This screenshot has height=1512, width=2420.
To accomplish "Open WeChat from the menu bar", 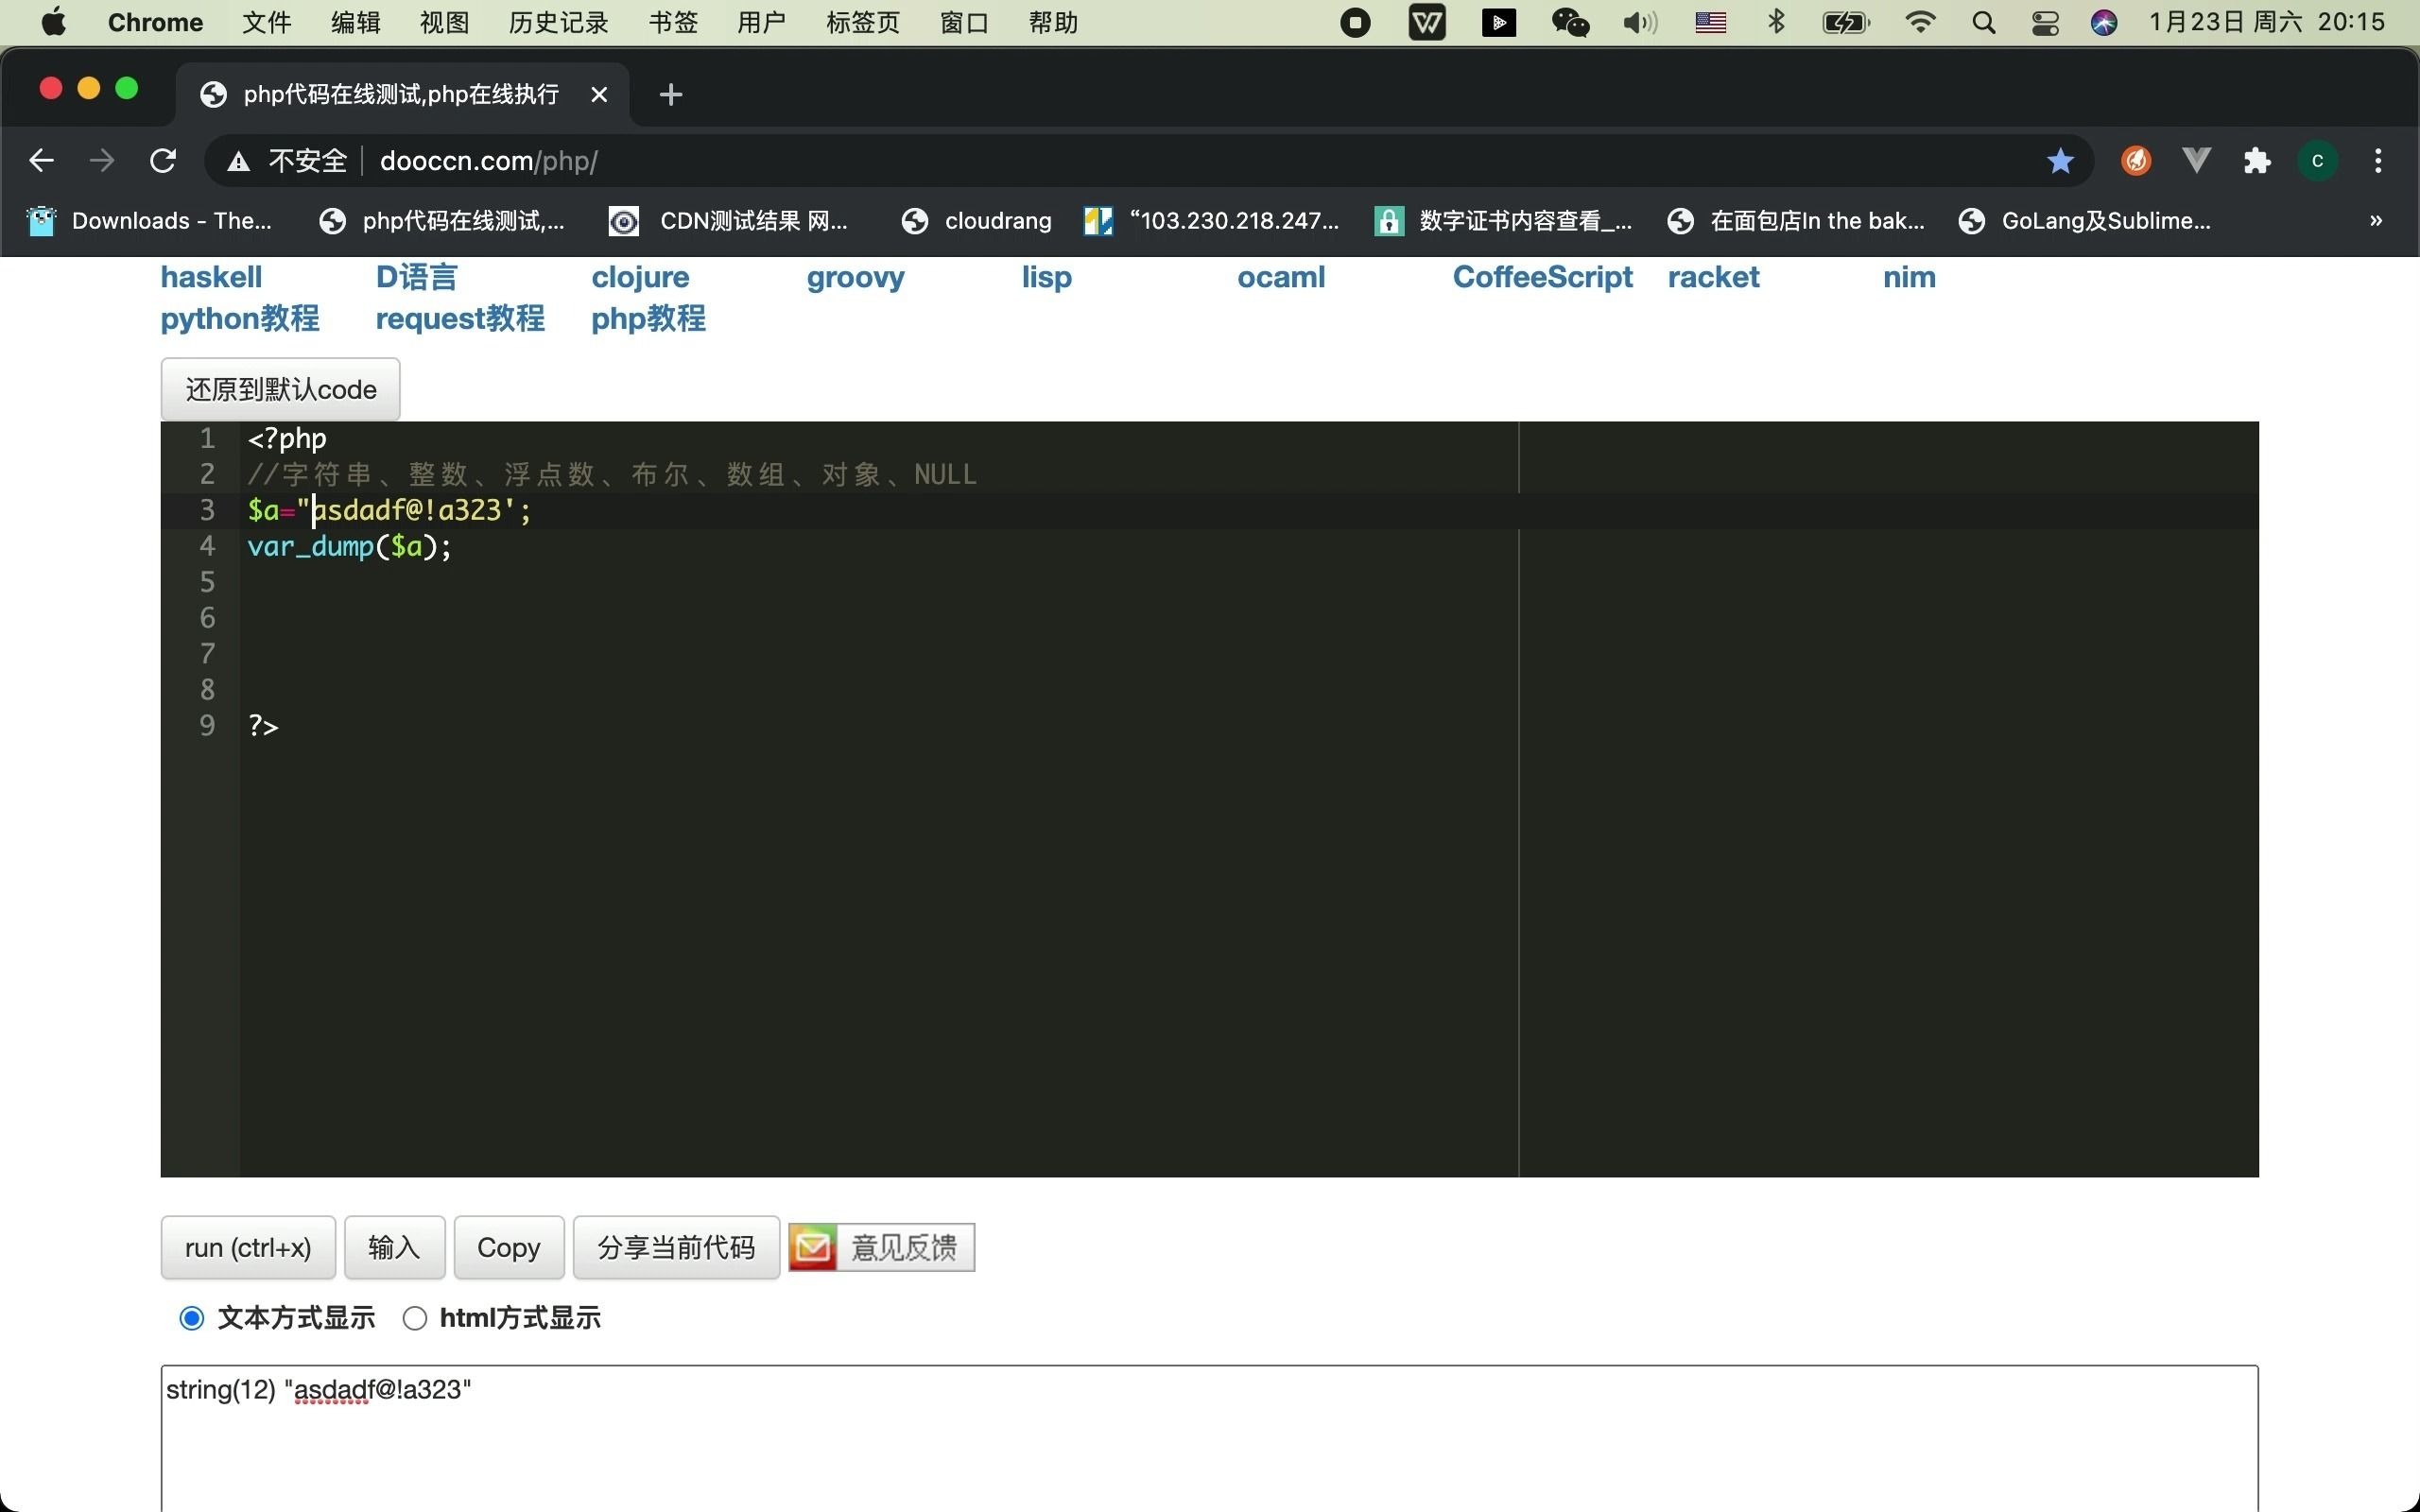I will [1570, 22].
